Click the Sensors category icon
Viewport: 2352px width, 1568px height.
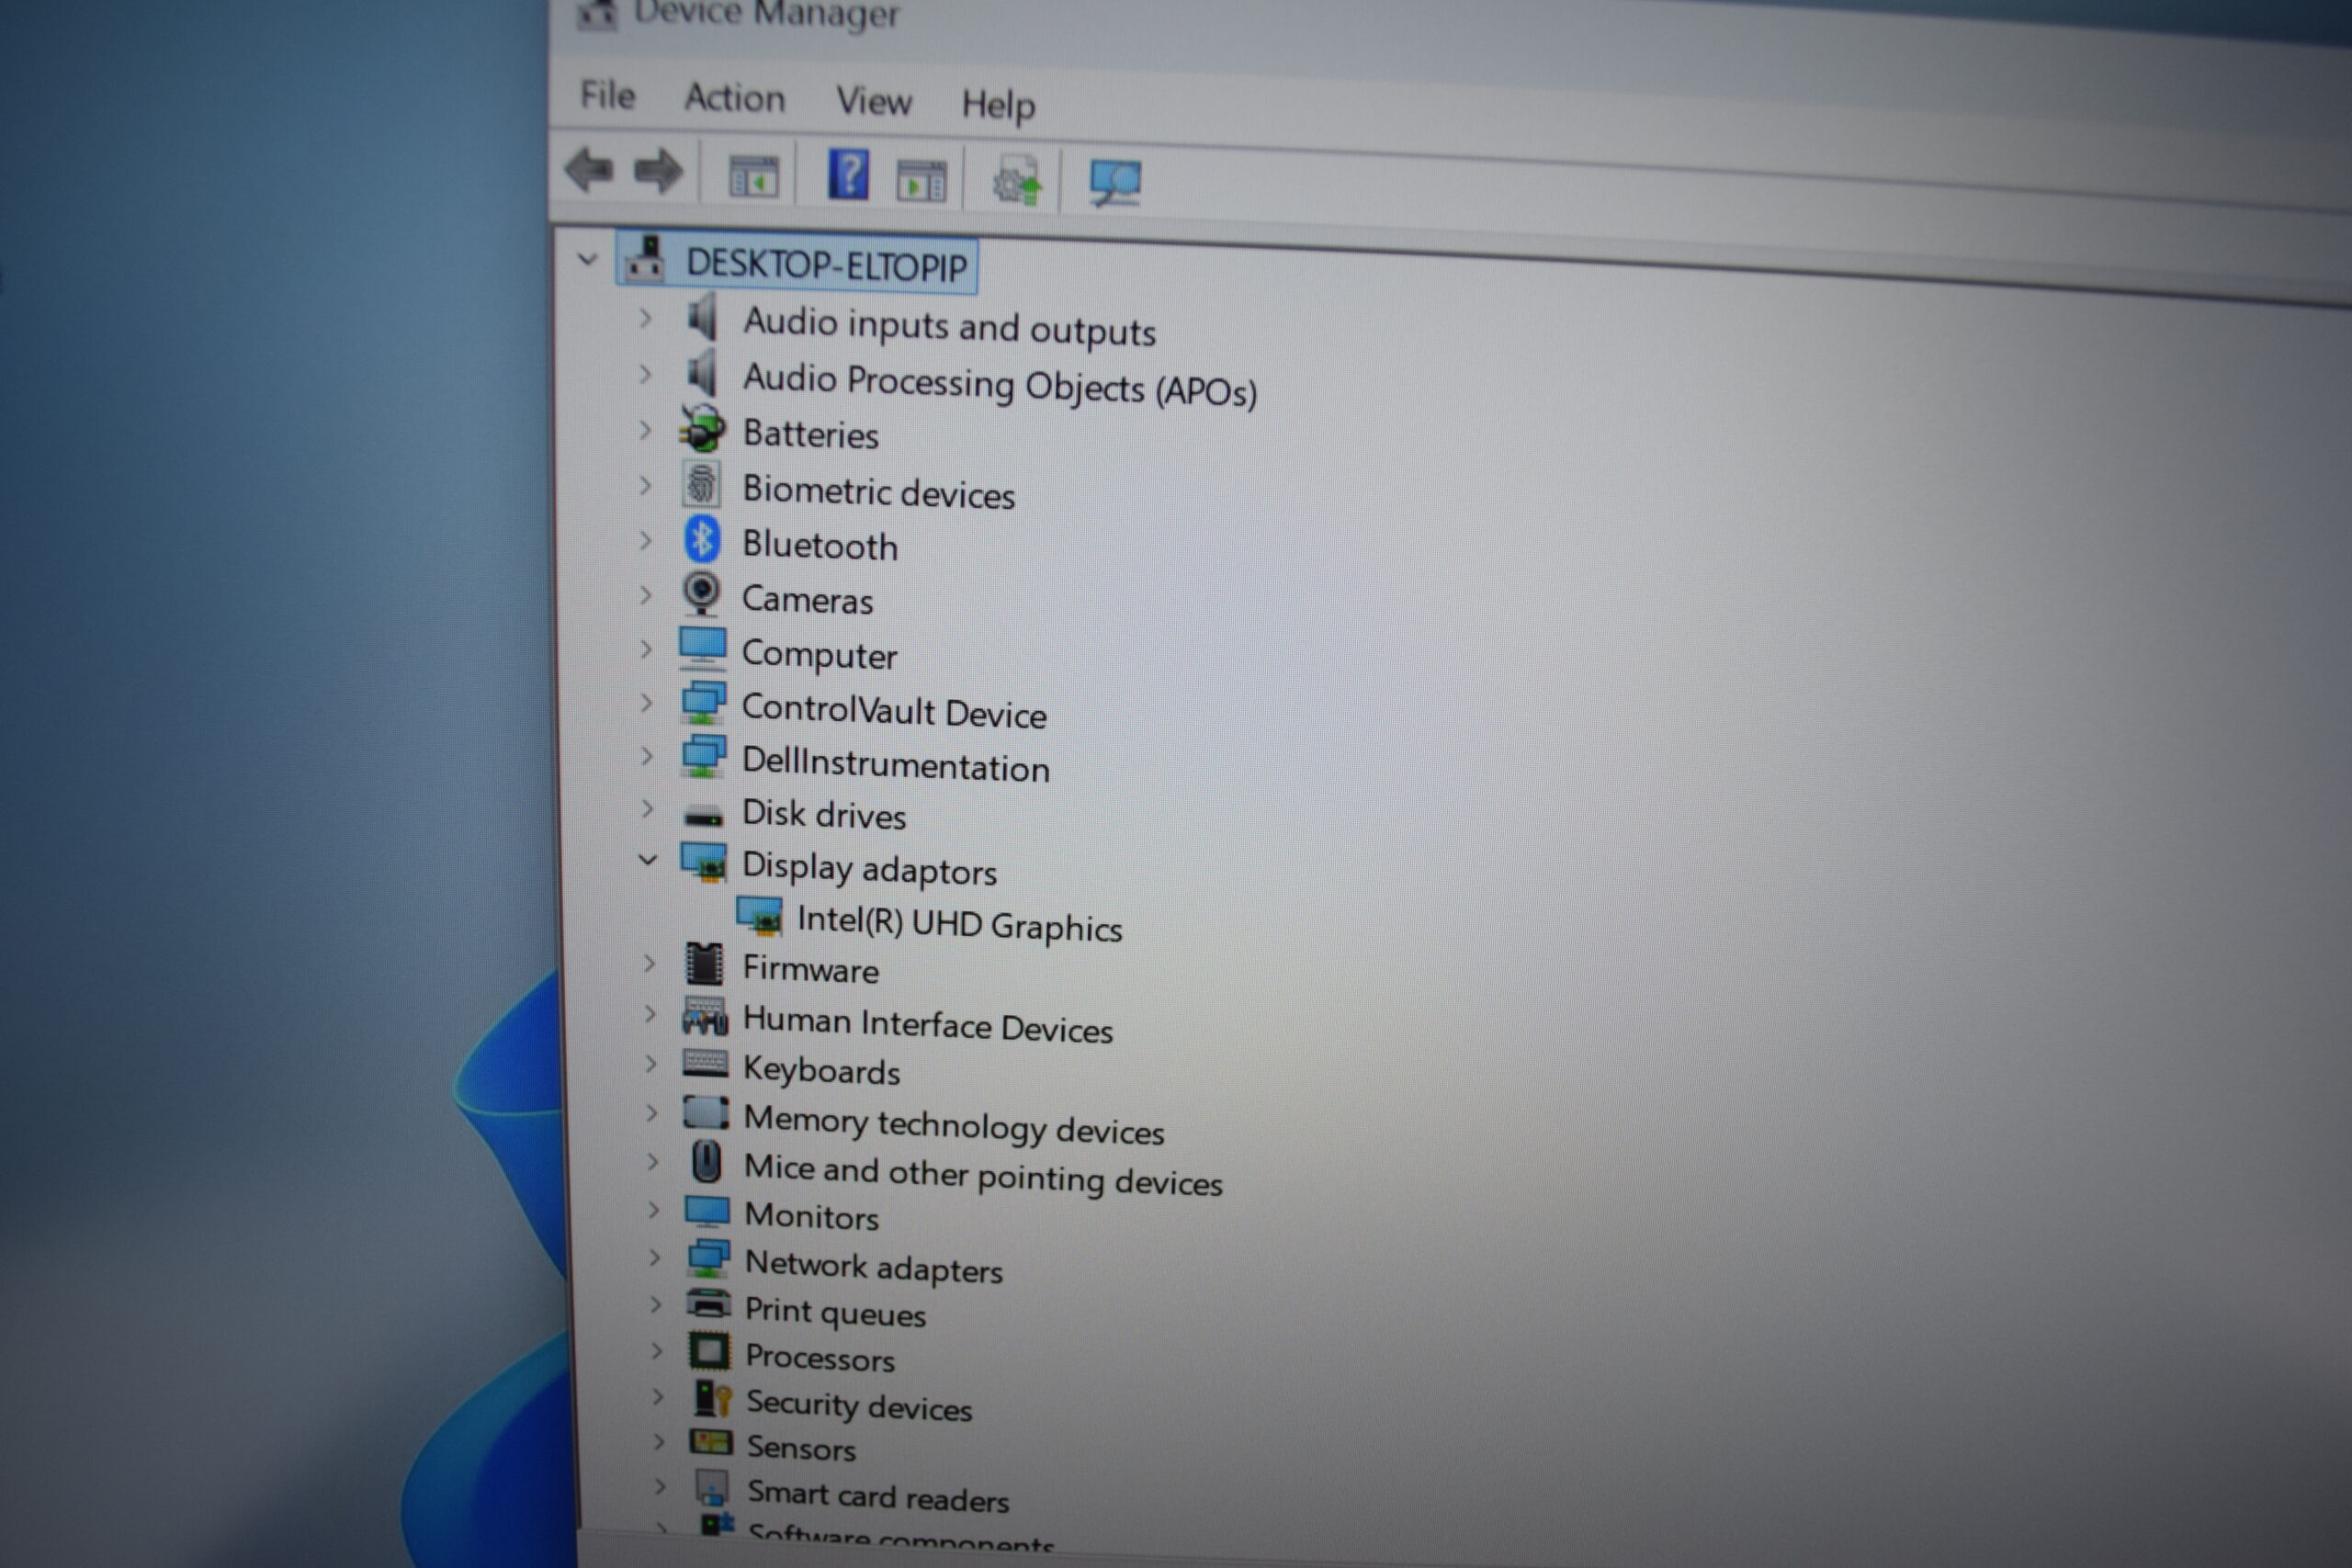[711, 1442]
